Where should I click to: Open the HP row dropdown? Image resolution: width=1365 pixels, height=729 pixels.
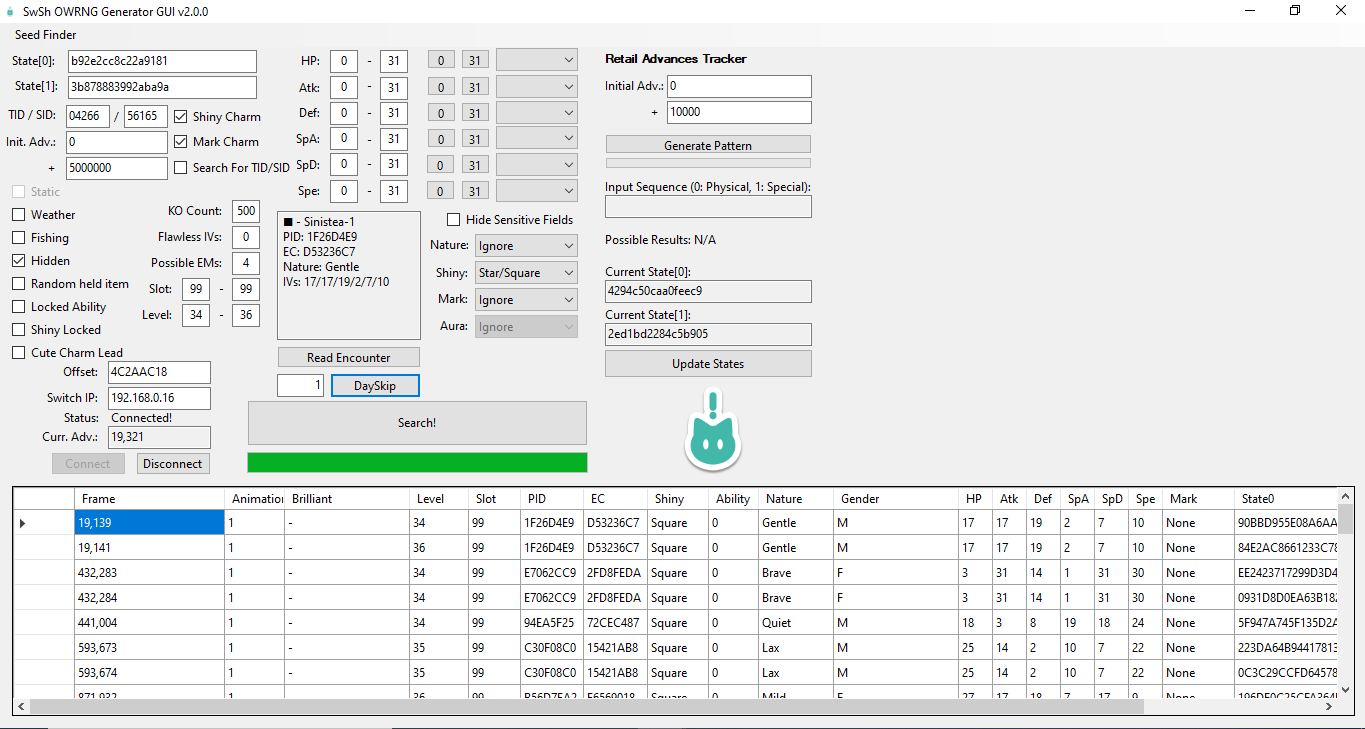click(x=537, y=61)
